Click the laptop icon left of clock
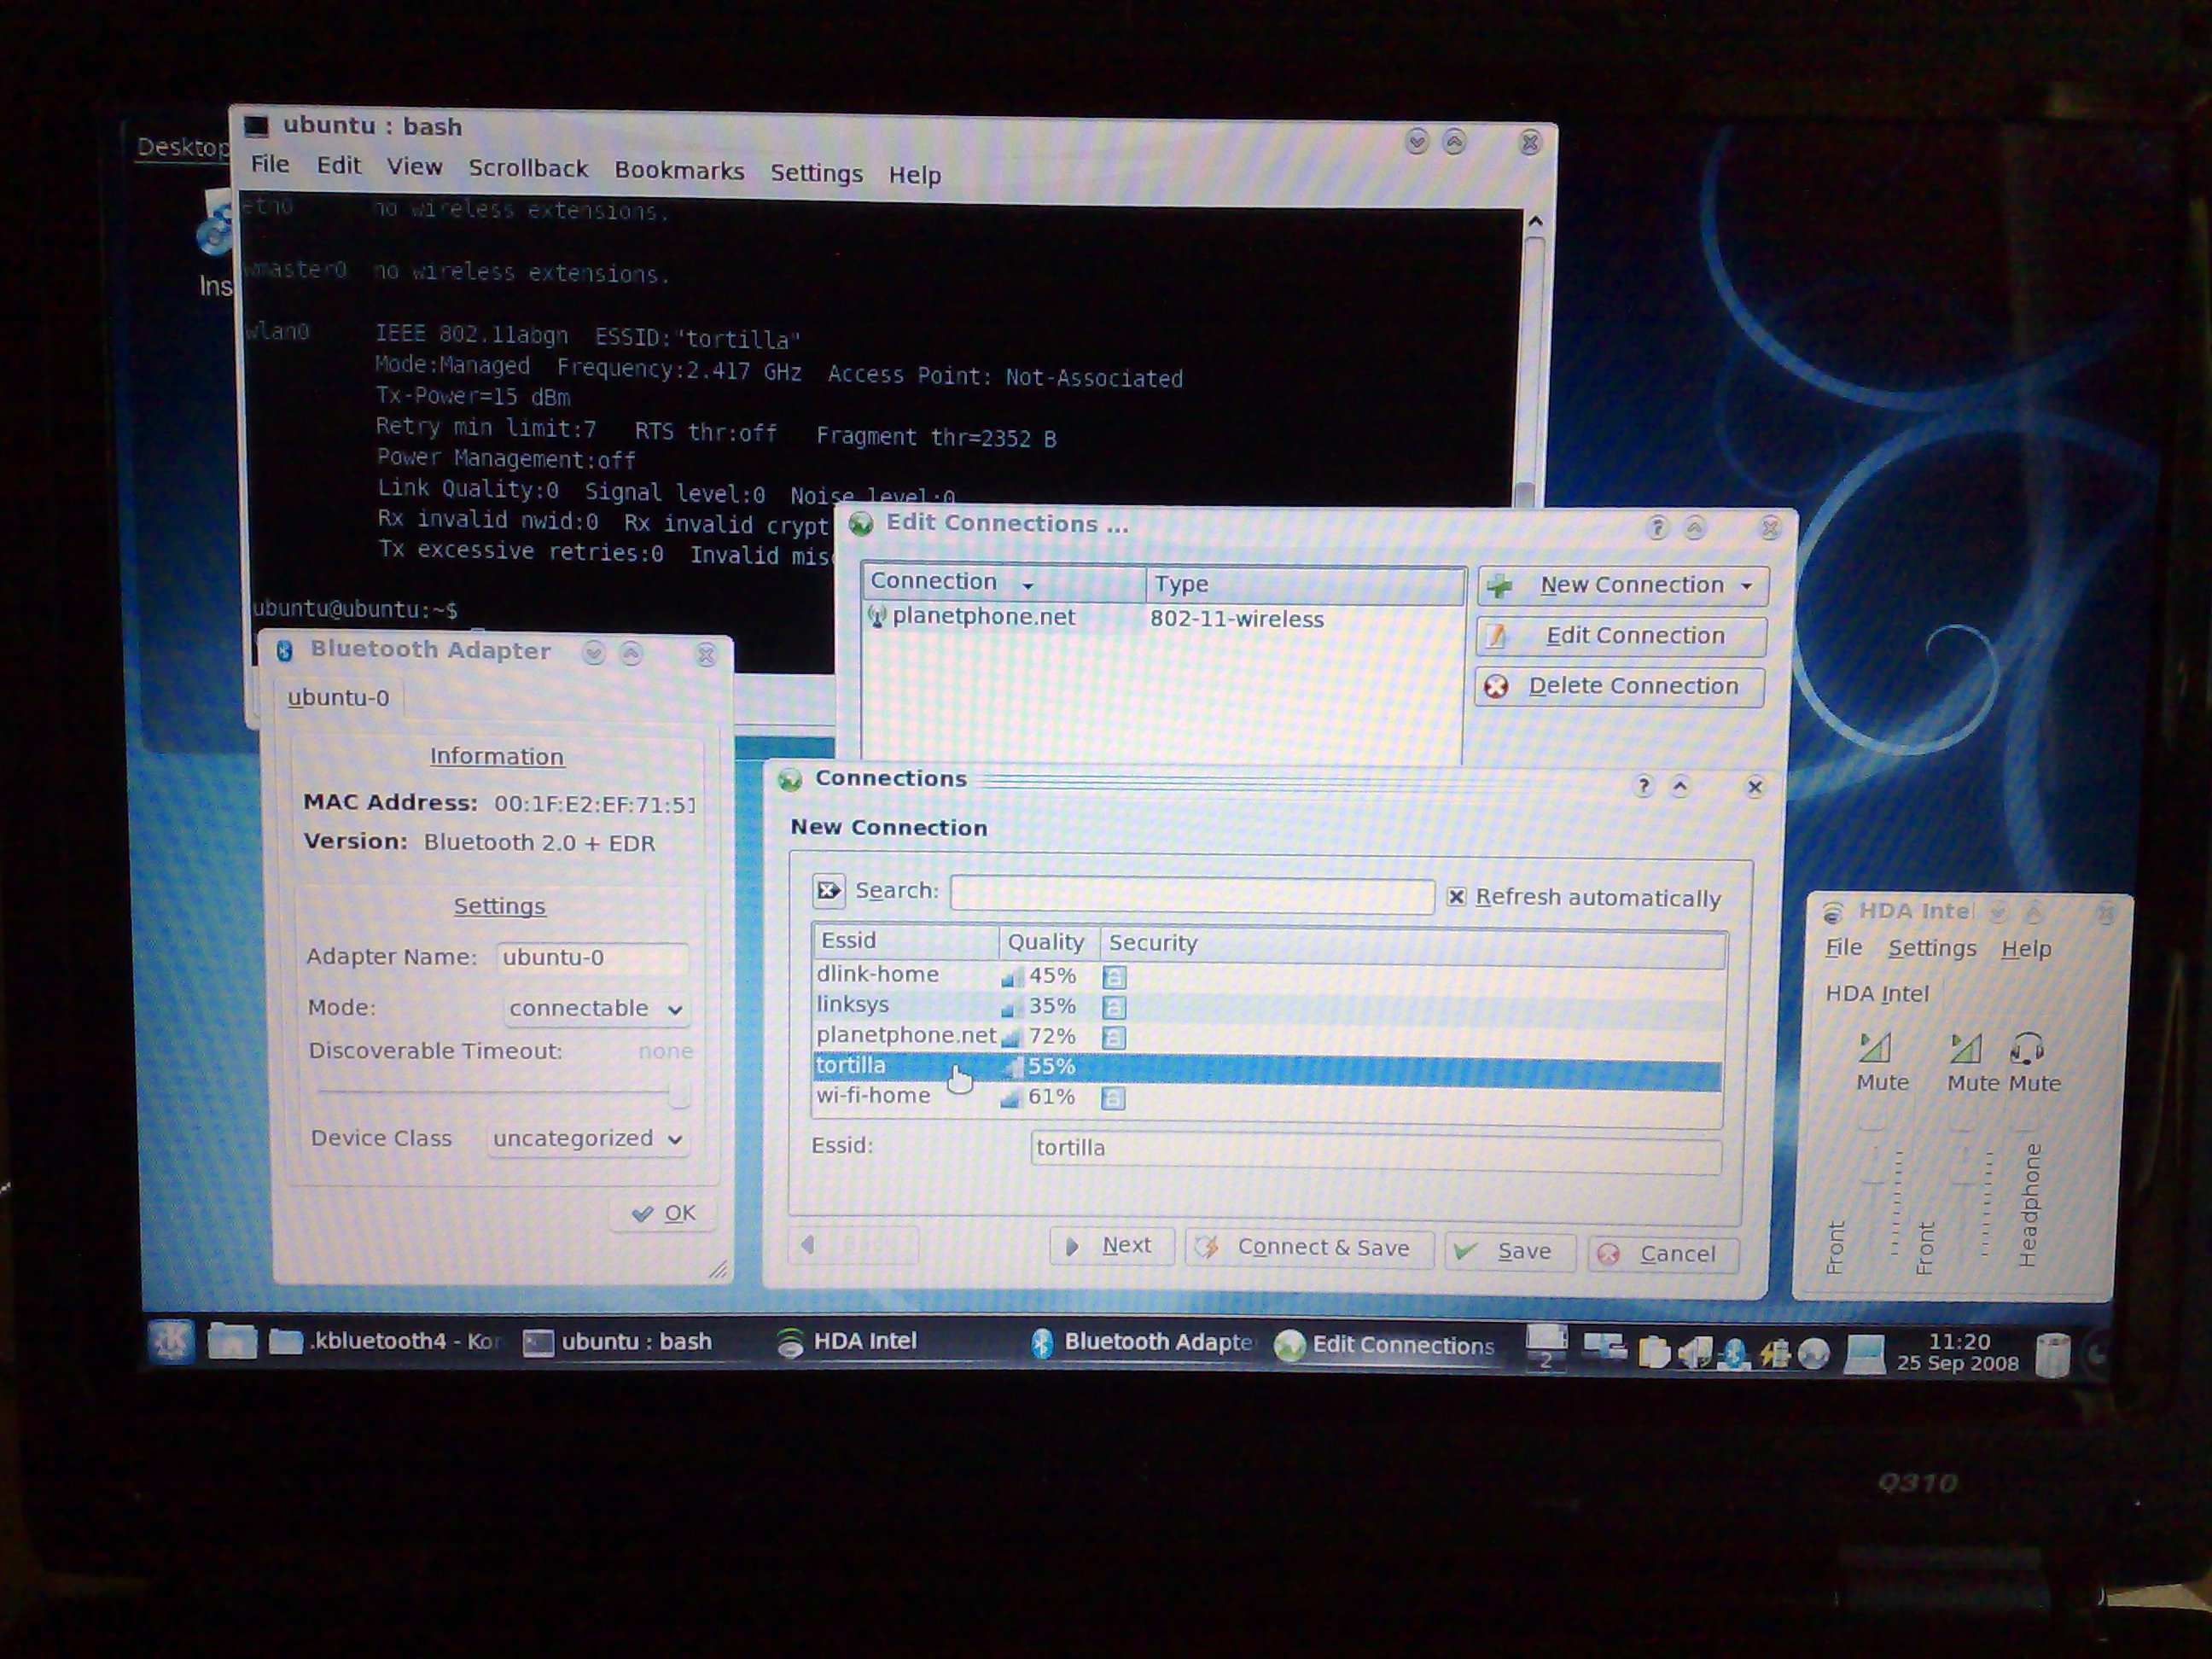The image size is (2212, 1659). [x=1864, y=1355]
